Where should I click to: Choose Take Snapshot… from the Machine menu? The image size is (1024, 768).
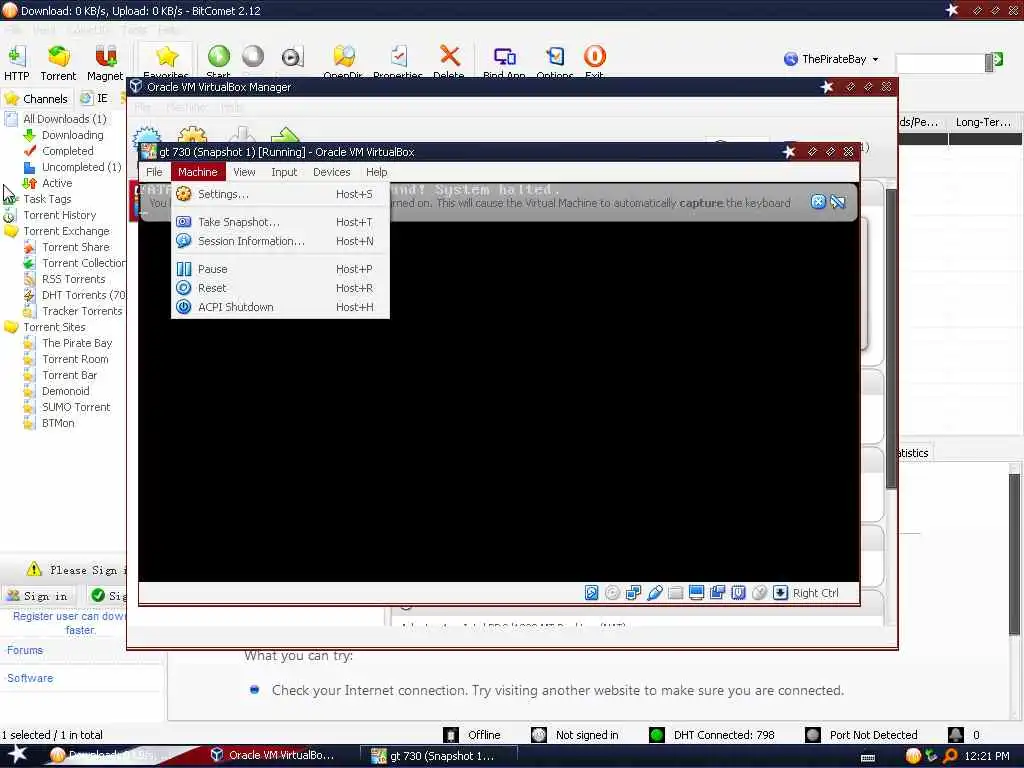pos(280,222)
